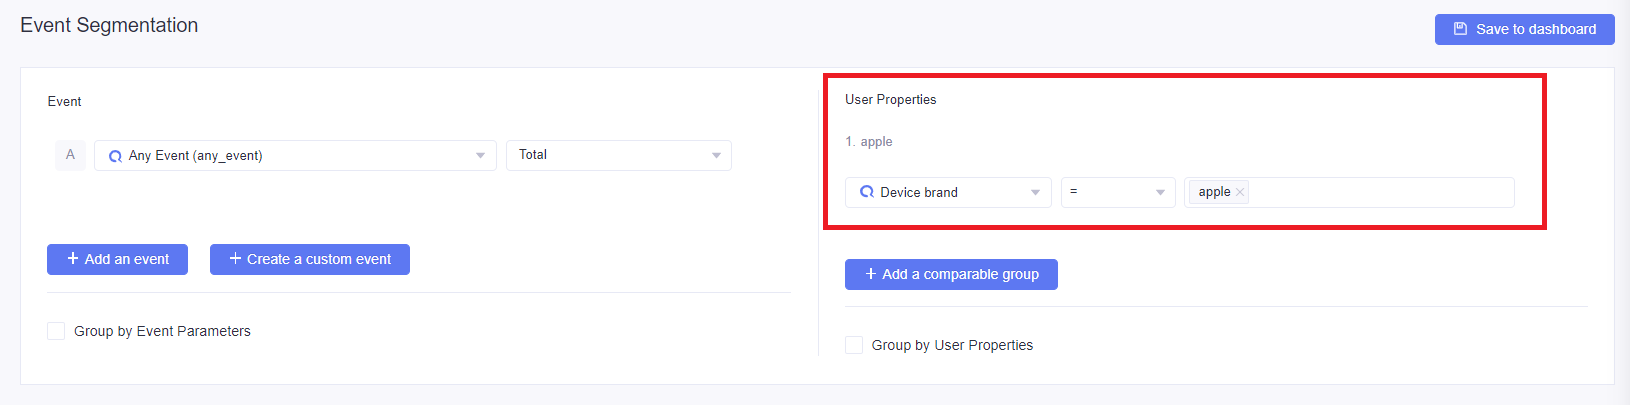Click the Add an event button

[117, 259]
